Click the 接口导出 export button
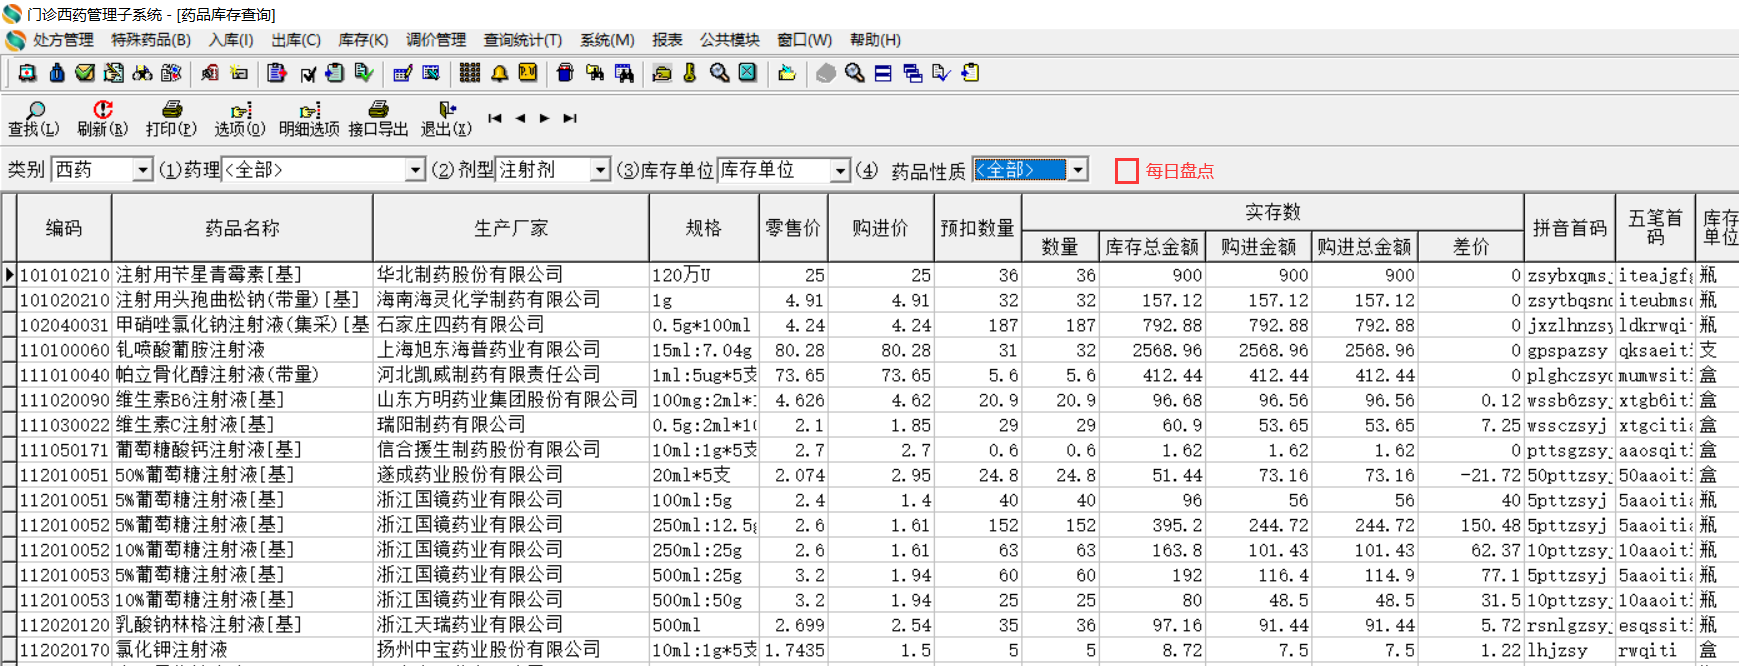Viewport: 1739px width, 666px height. 378,119
